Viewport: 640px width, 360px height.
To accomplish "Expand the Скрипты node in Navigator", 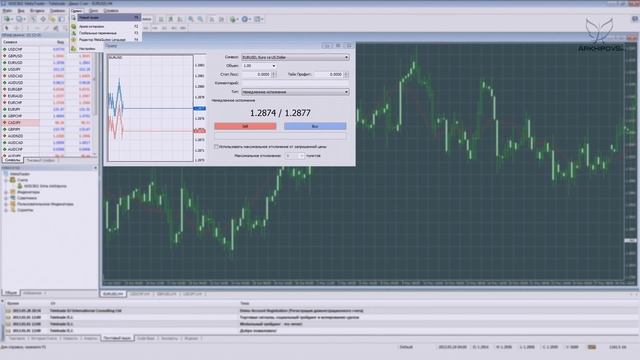I will [x=6, y=210].
